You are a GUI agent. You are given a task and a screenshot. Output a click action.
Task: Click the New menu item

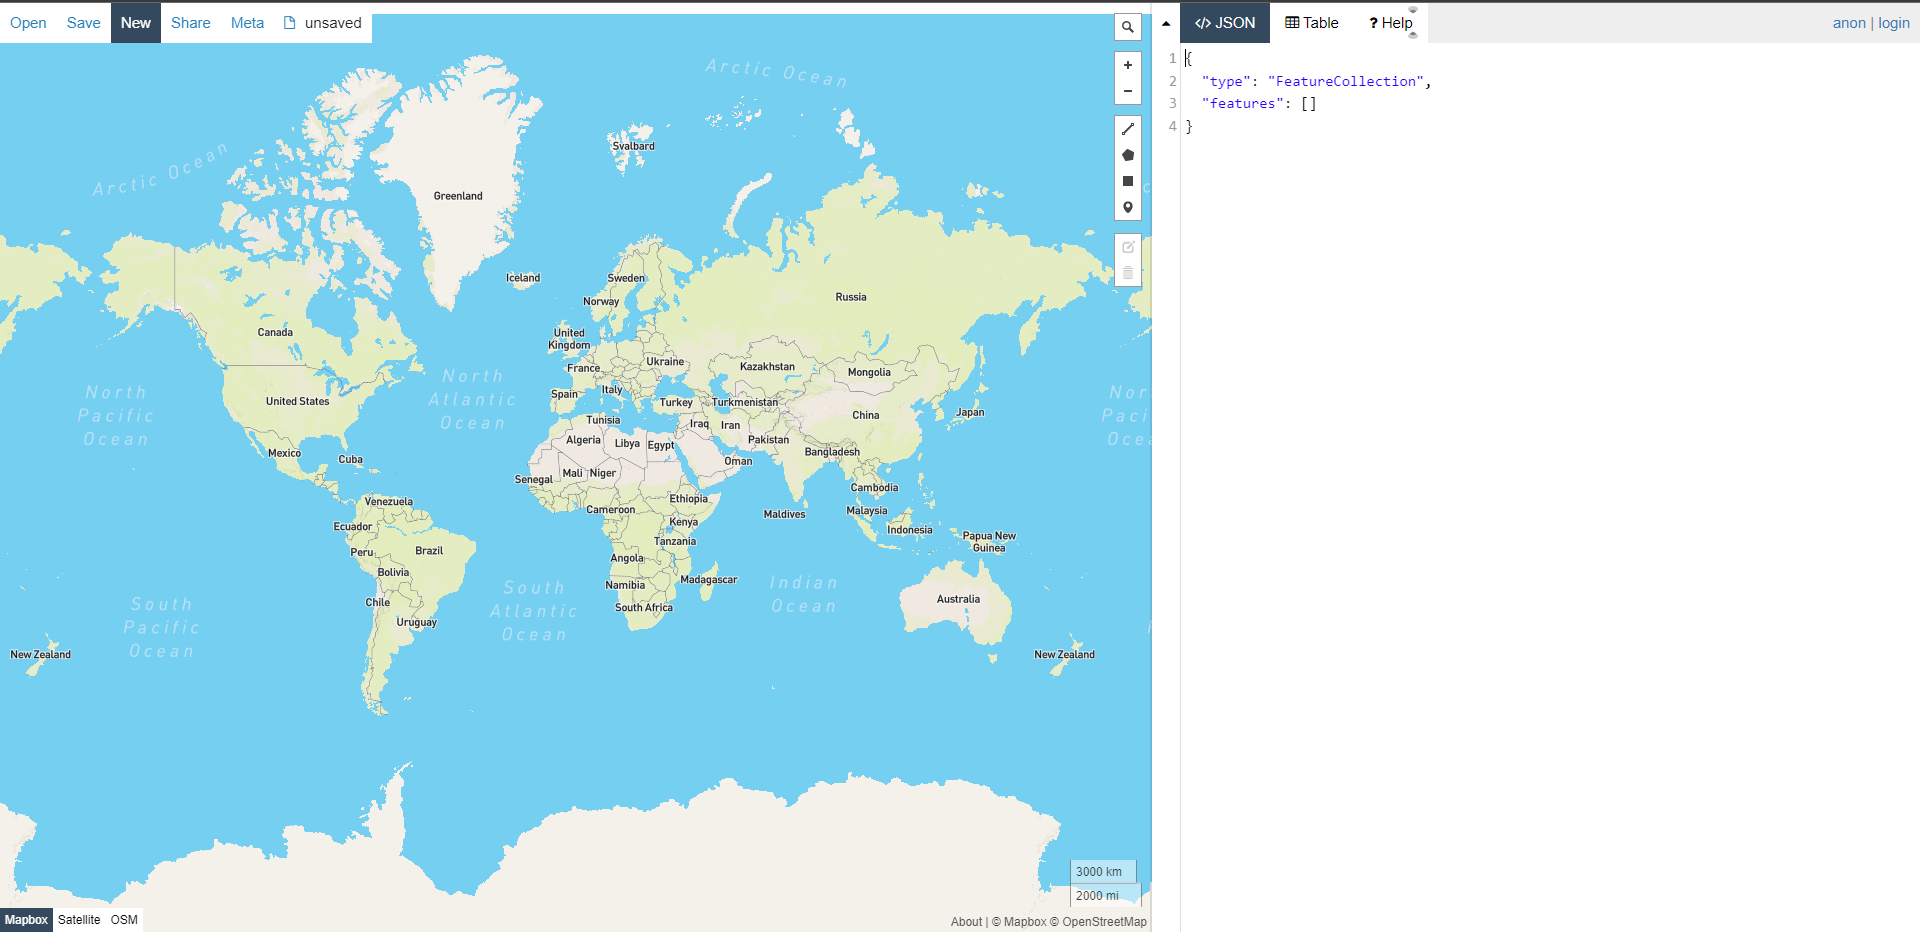pyautogui.click(x=136, y=23)
